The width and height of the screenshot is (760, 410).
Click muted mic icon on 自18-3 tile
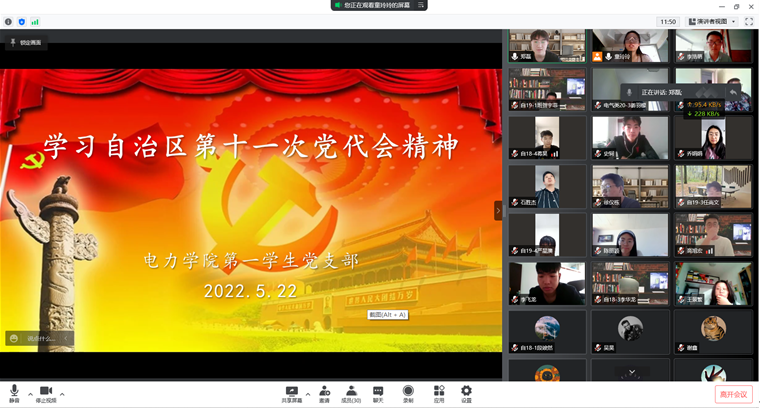[x=598, y=300]
